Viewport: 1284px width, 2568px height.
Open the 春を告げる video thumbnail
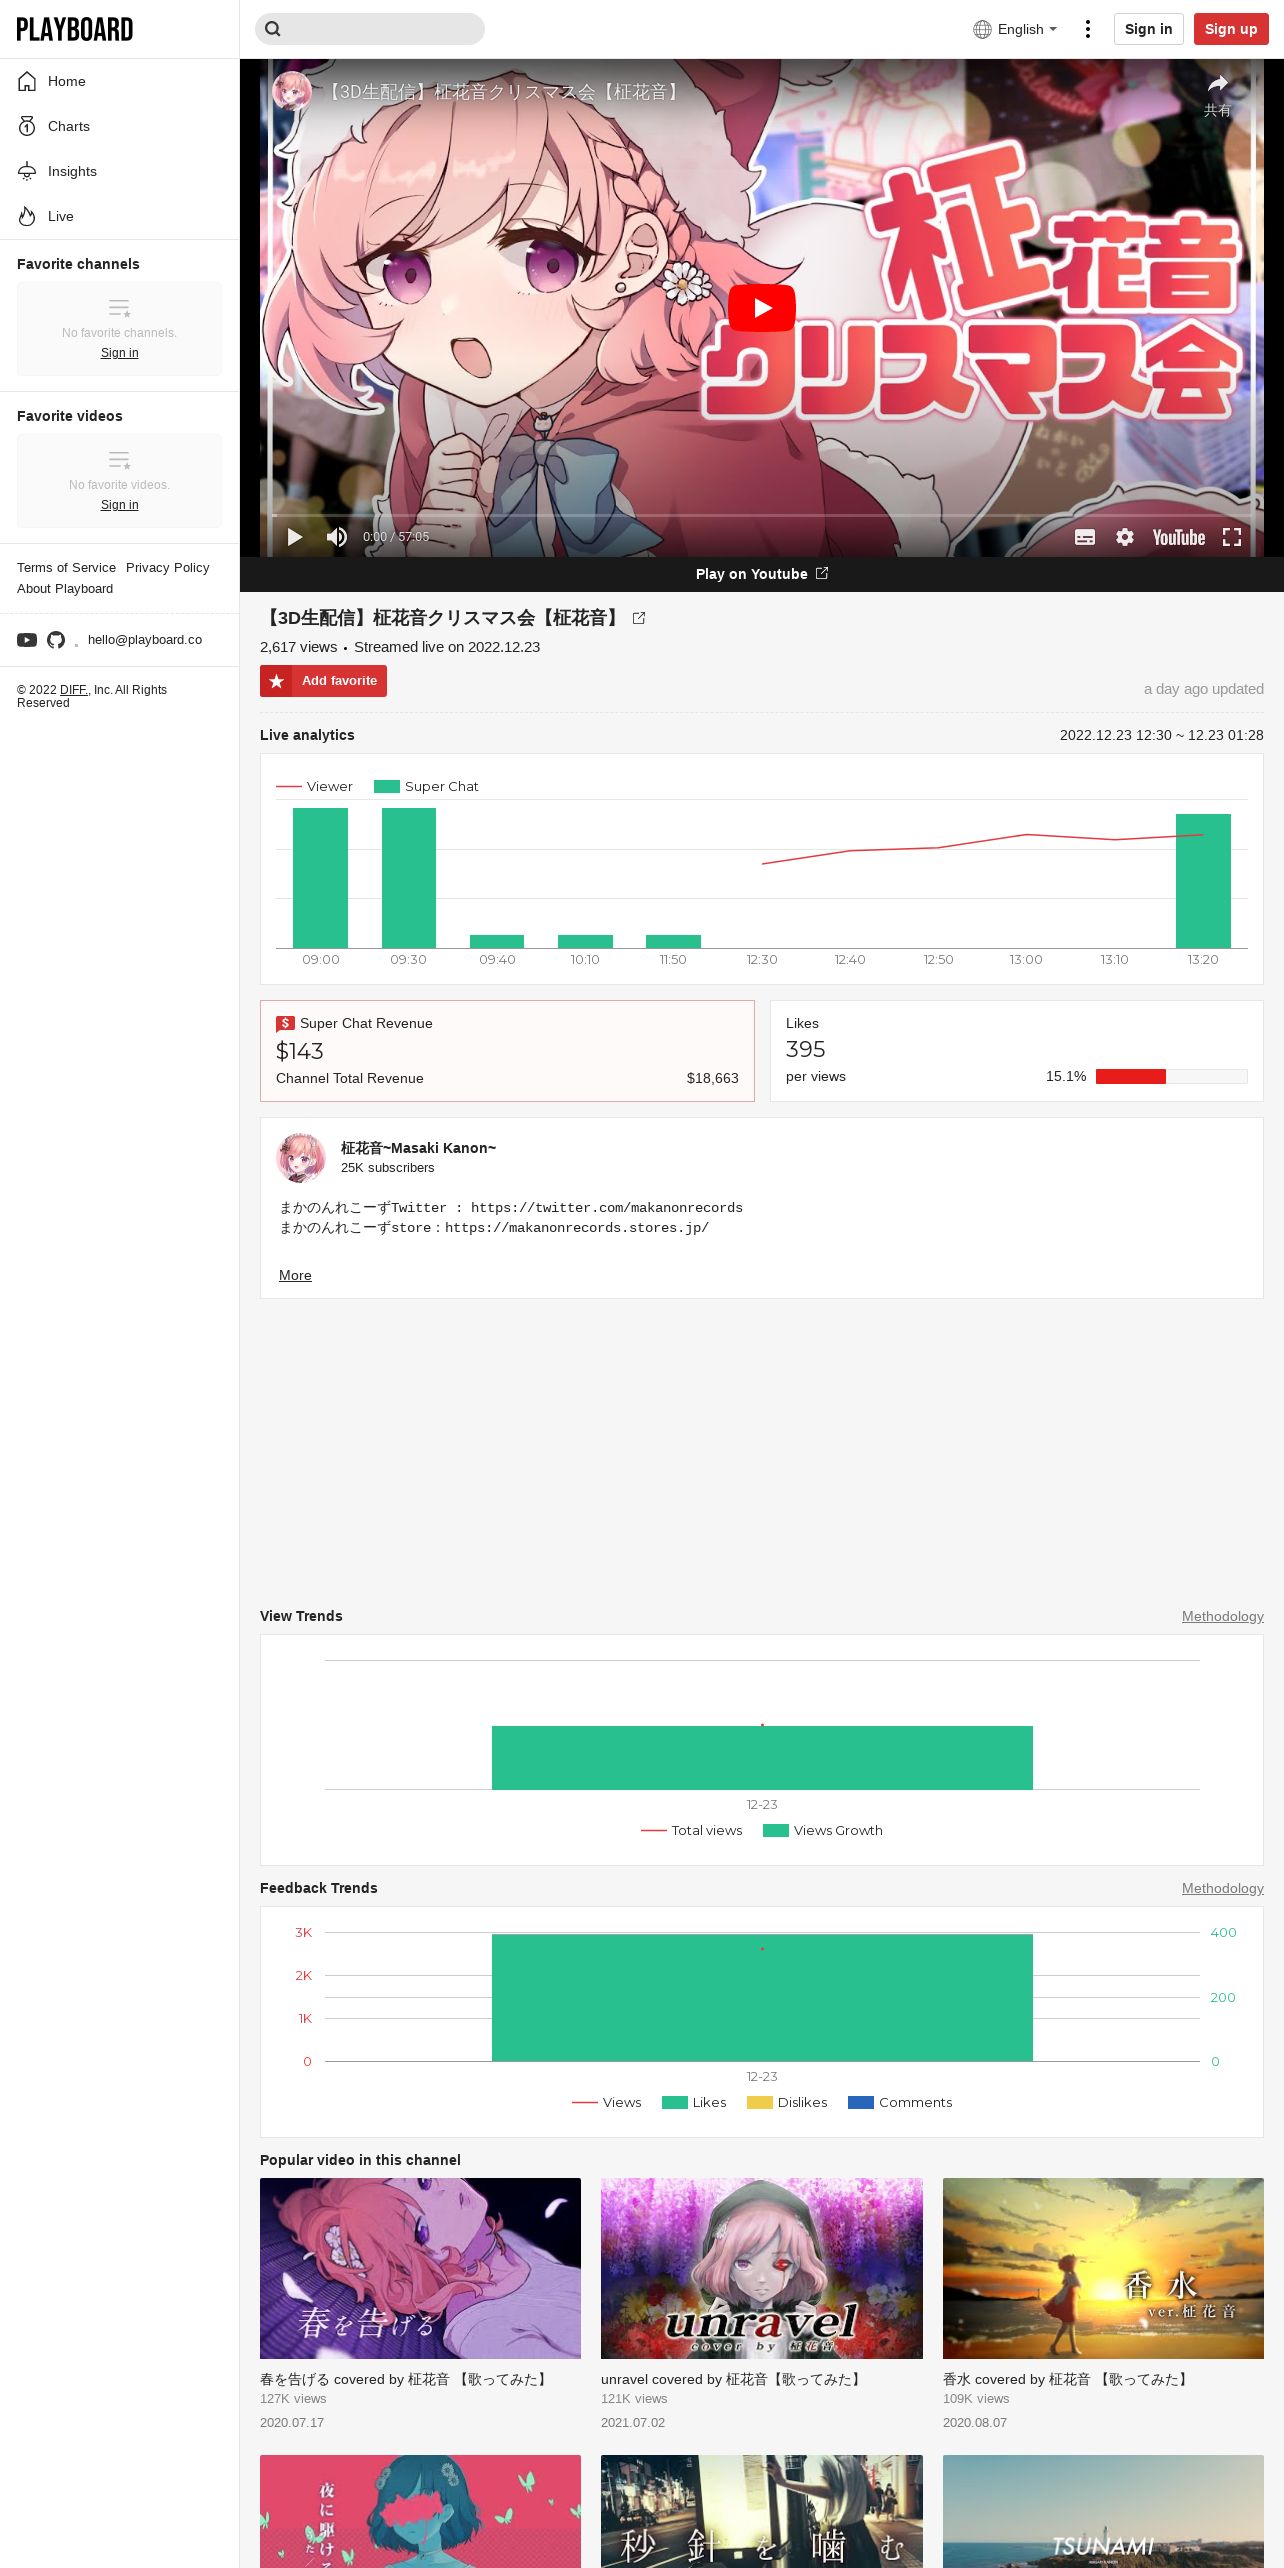click(420, 2268)
